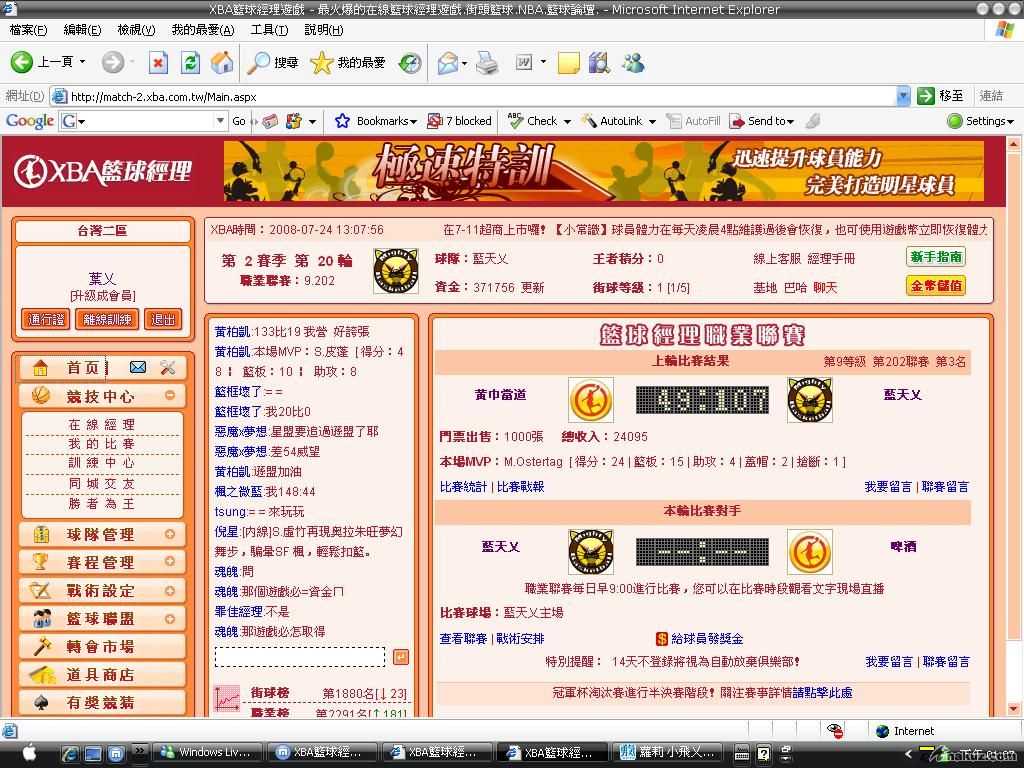Screen dimensions: 1024x768
Task: Open the 說明(H) menu
Action: pyautogui.click(x=324, y=30)
